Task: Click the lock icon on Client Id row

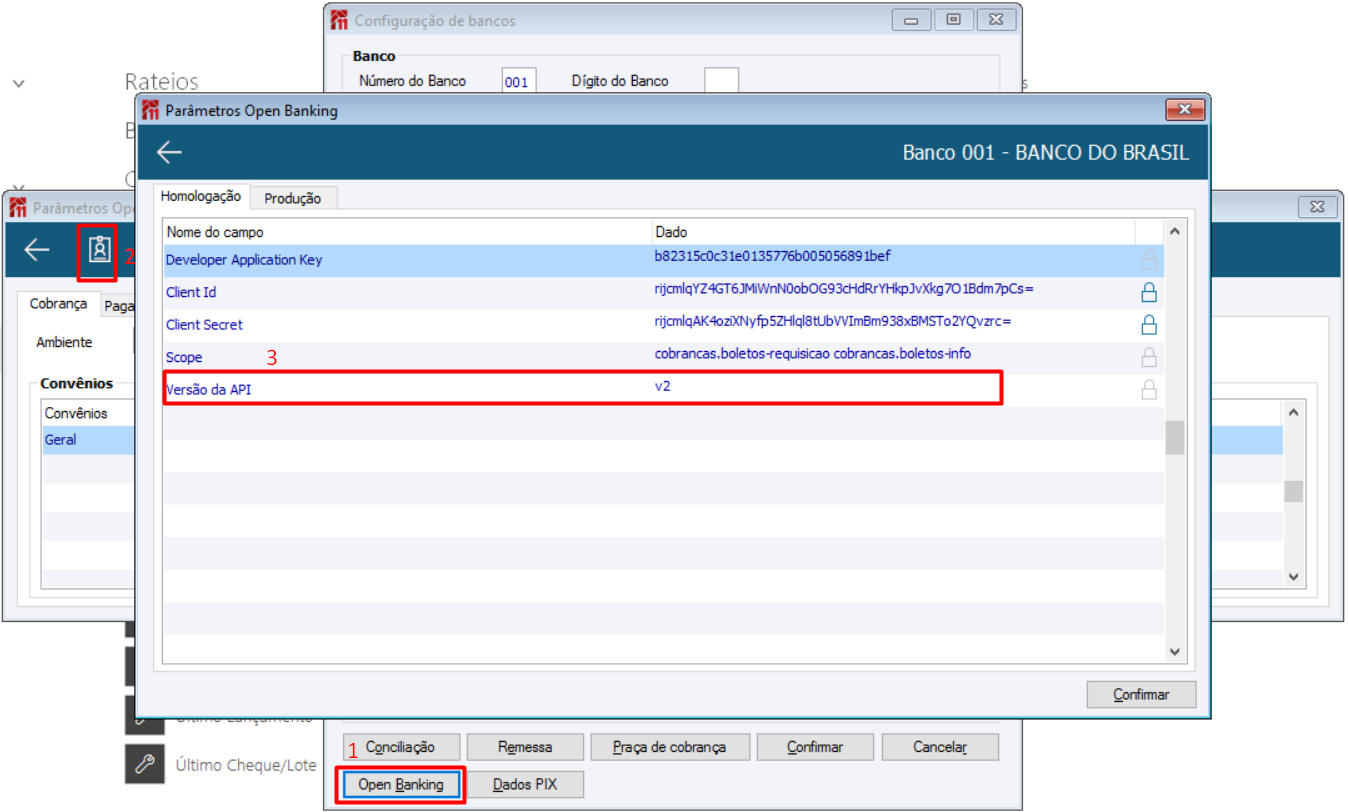Action: click(1149, 292)
